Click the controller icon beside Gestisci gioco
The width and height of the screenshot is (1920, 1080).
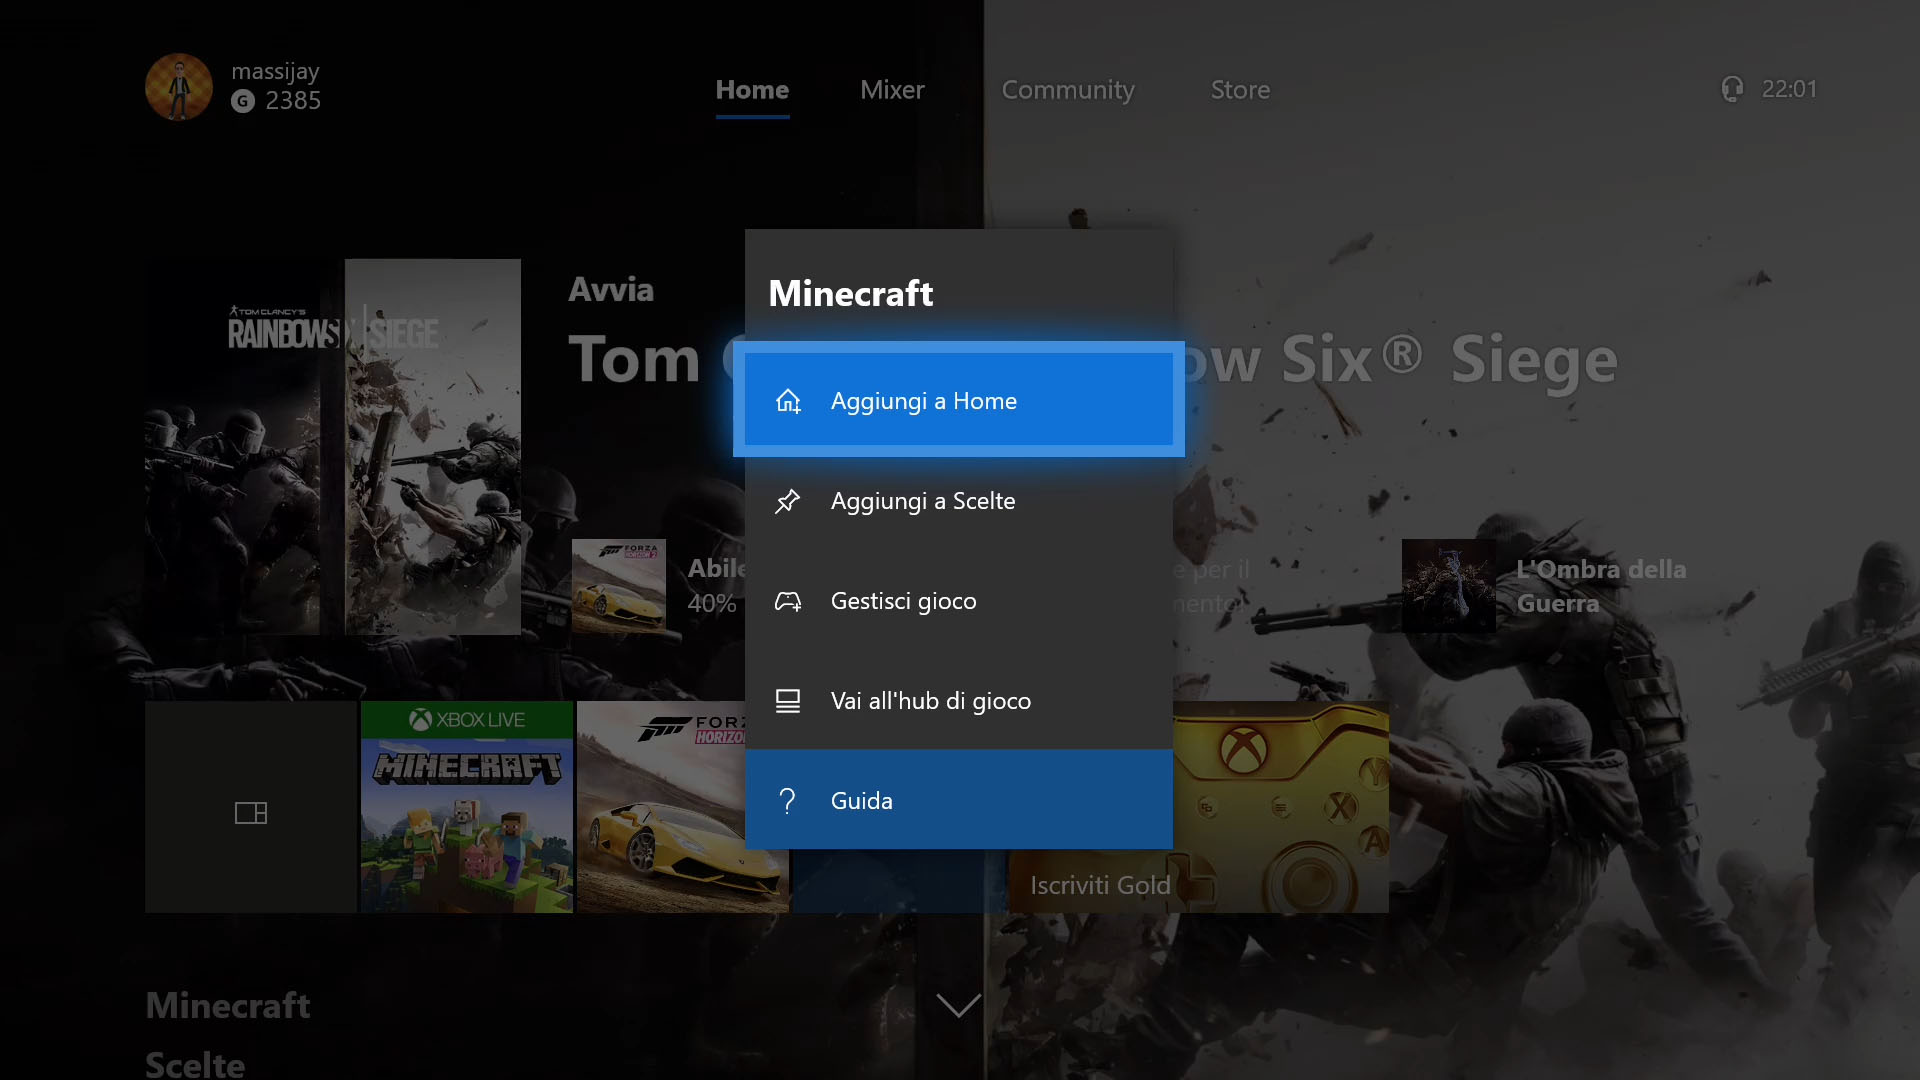(788, 601)
